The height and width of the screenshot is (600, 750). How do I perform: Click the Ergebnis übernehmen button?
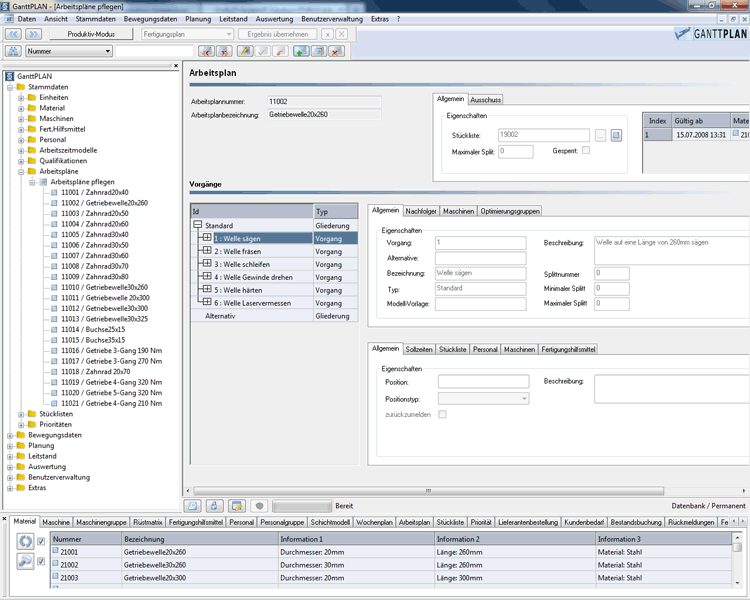[277, 34]
